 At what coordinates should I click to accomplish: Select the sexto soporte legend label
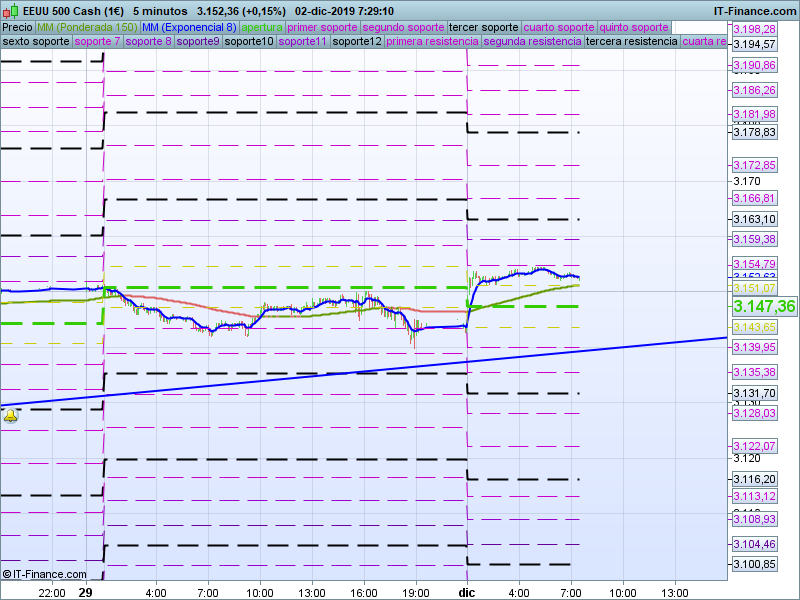pos(36,42)
